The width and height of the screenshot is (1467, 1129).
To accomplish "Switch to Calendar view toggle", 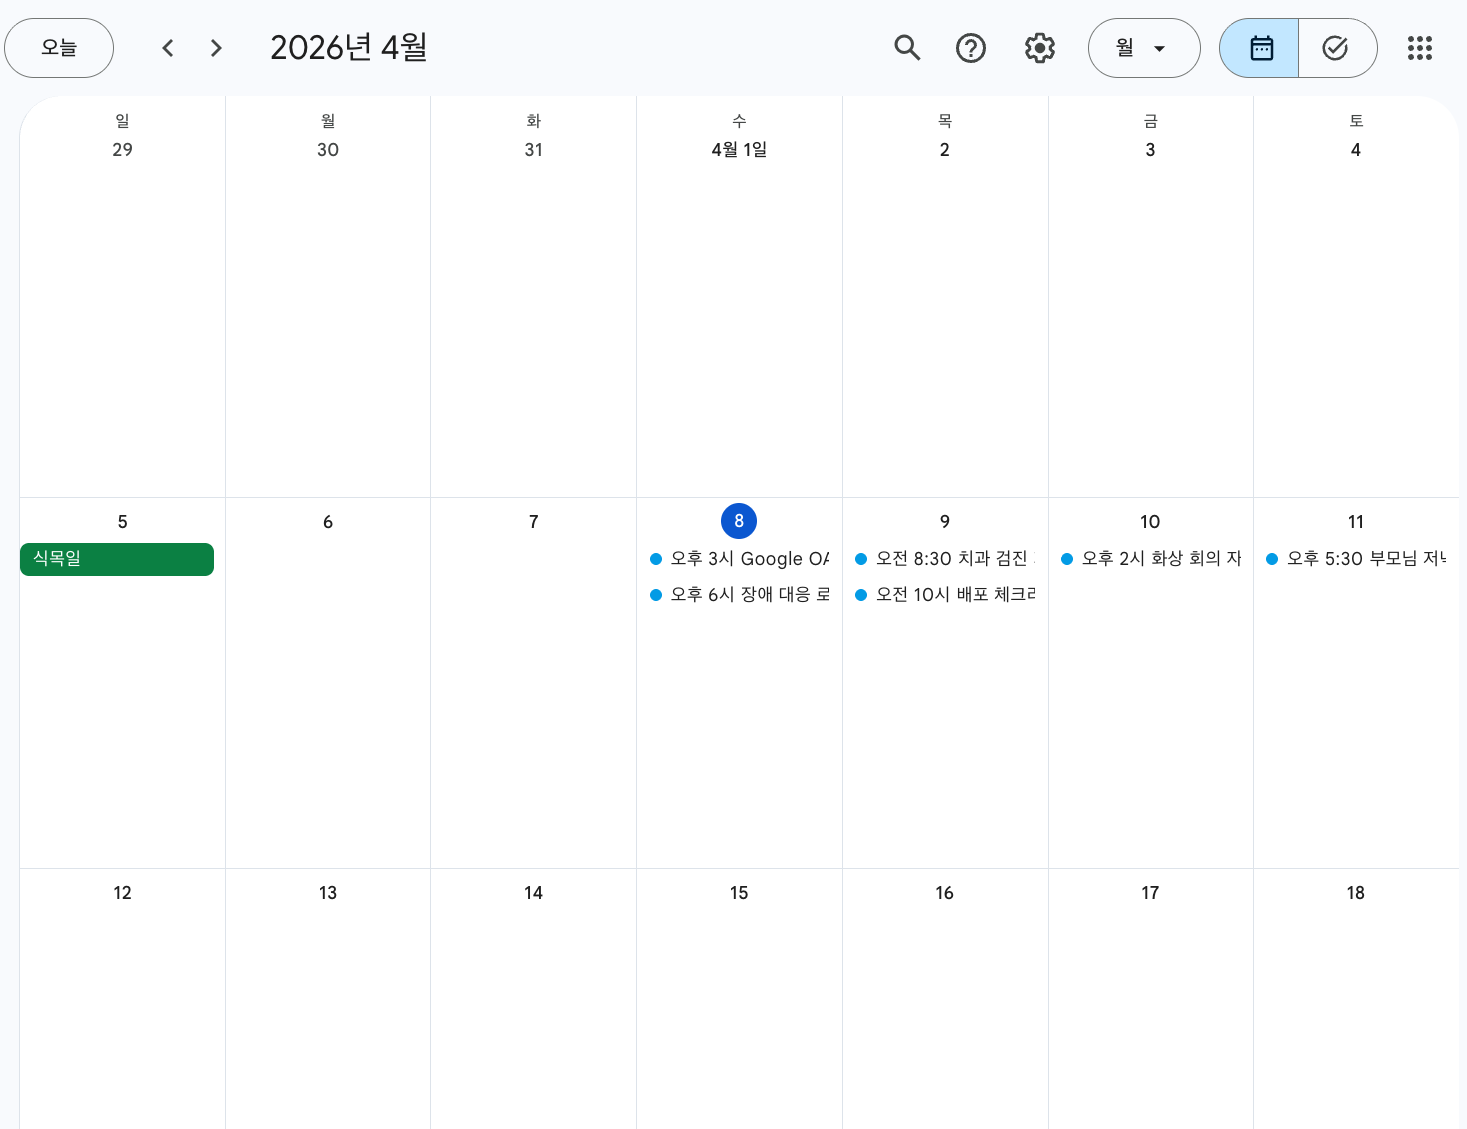I will point(1260,48).
